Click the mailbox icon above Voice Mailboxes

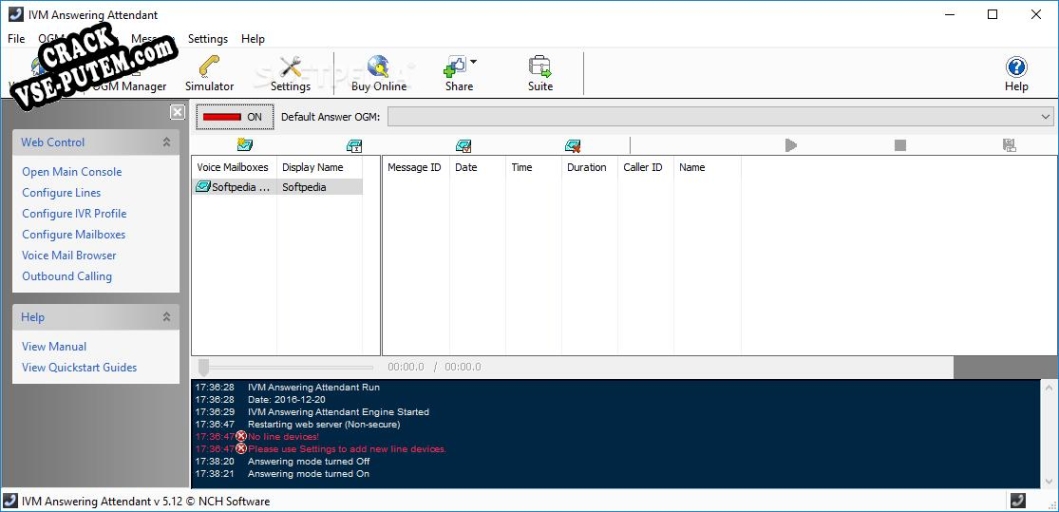244,146
